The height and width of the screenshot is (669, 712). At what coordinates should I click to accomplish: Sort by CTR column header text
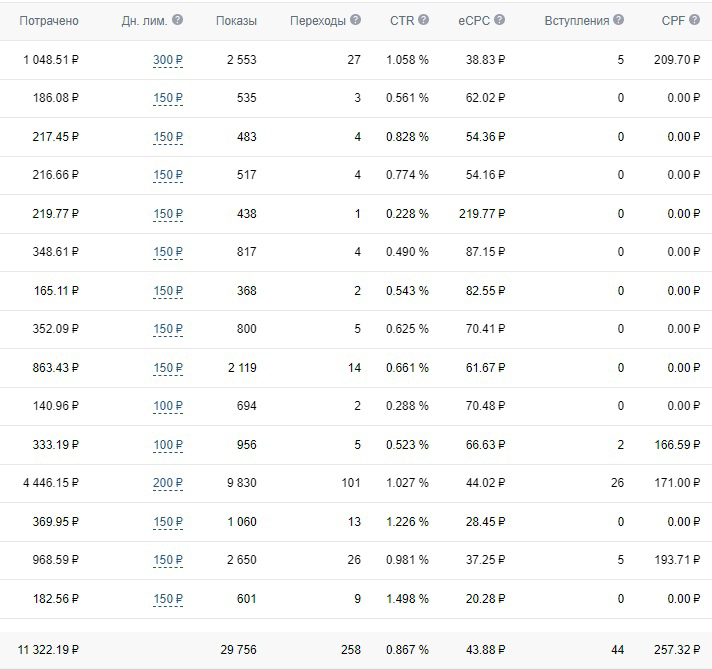[x=402, y=21]
